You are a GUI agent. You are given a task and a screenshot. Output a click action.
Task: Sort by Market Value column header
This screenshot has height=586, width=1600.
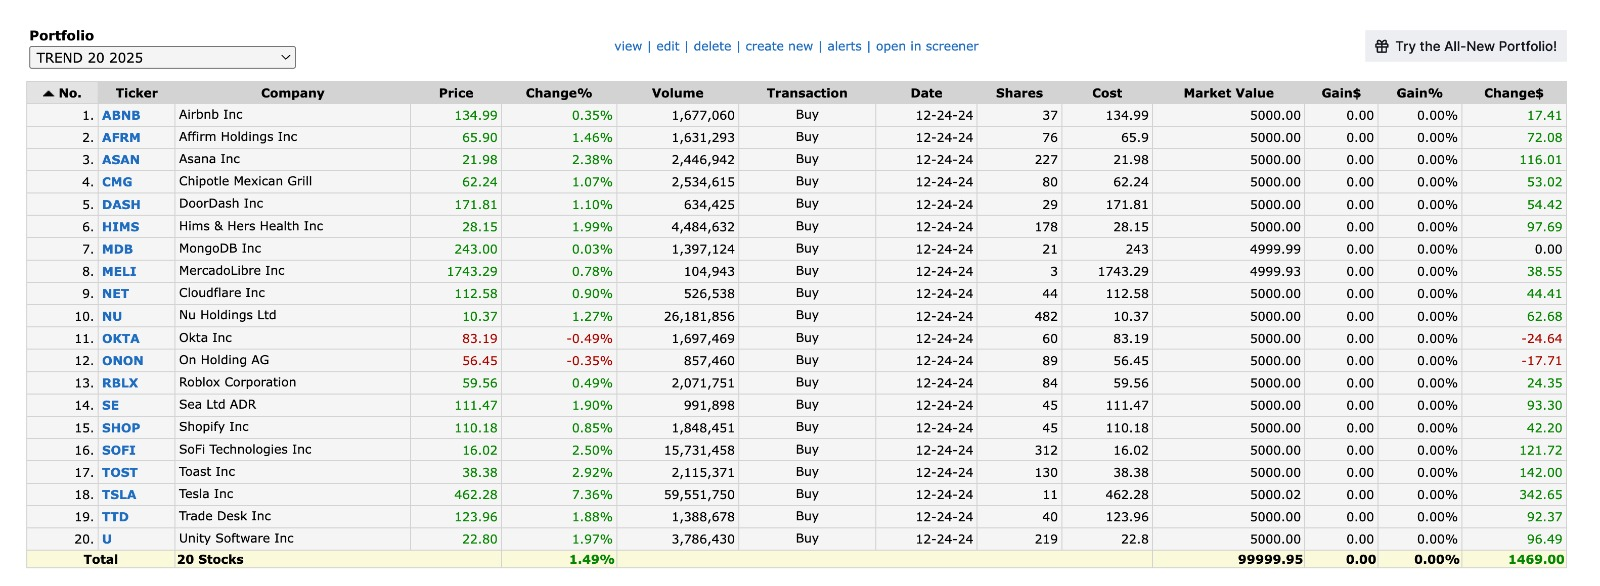pos(1229,93)
